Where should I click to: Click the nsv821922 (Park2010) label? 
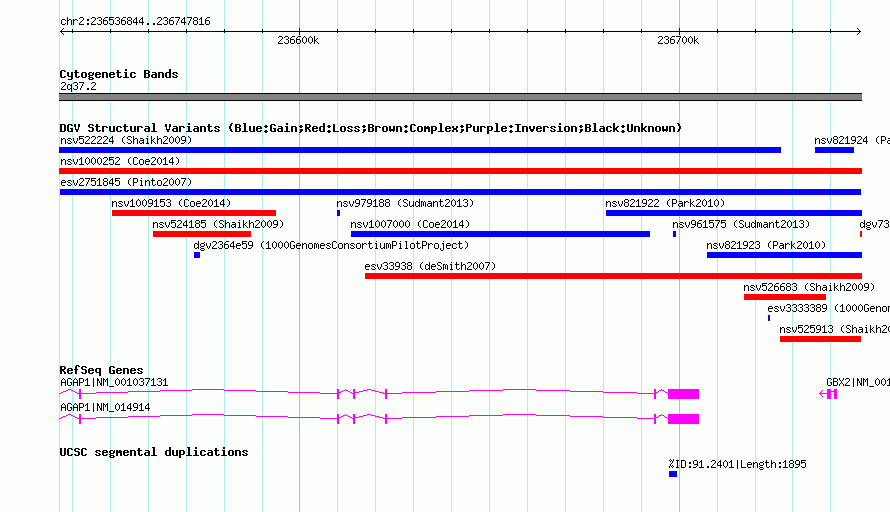665,203
